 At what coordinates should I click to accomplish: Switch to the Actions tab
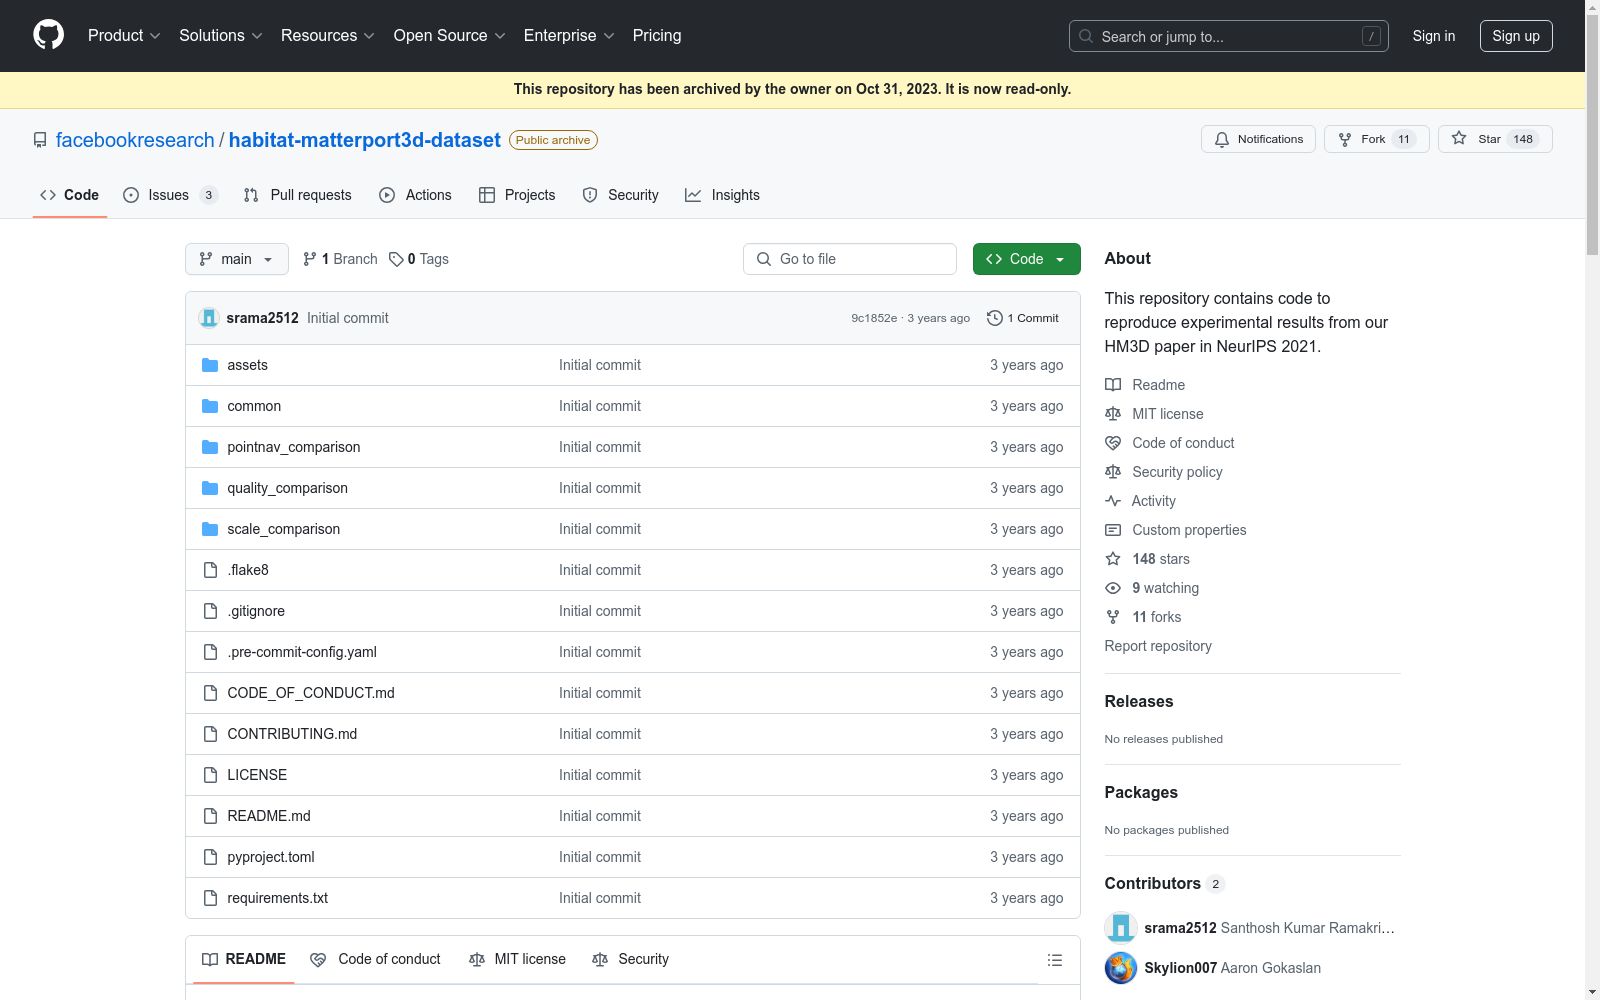tap(415, 195)
